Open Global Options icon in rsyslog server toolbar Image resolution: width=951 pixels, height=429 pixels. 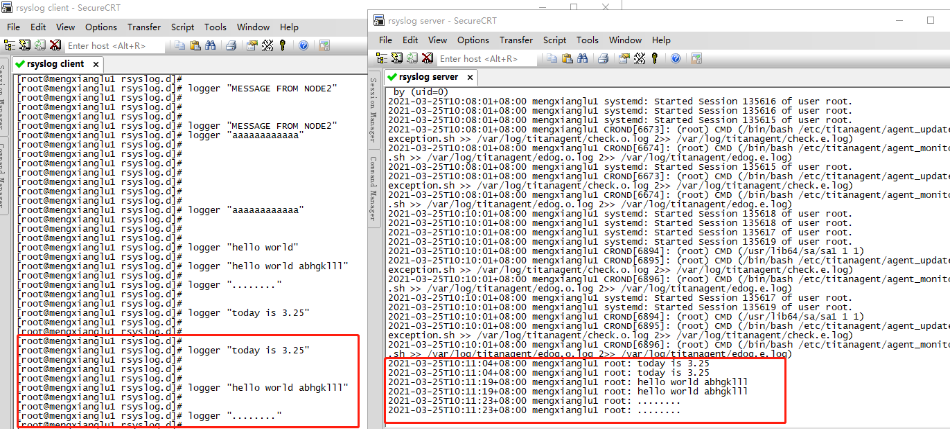pos(639,58)
